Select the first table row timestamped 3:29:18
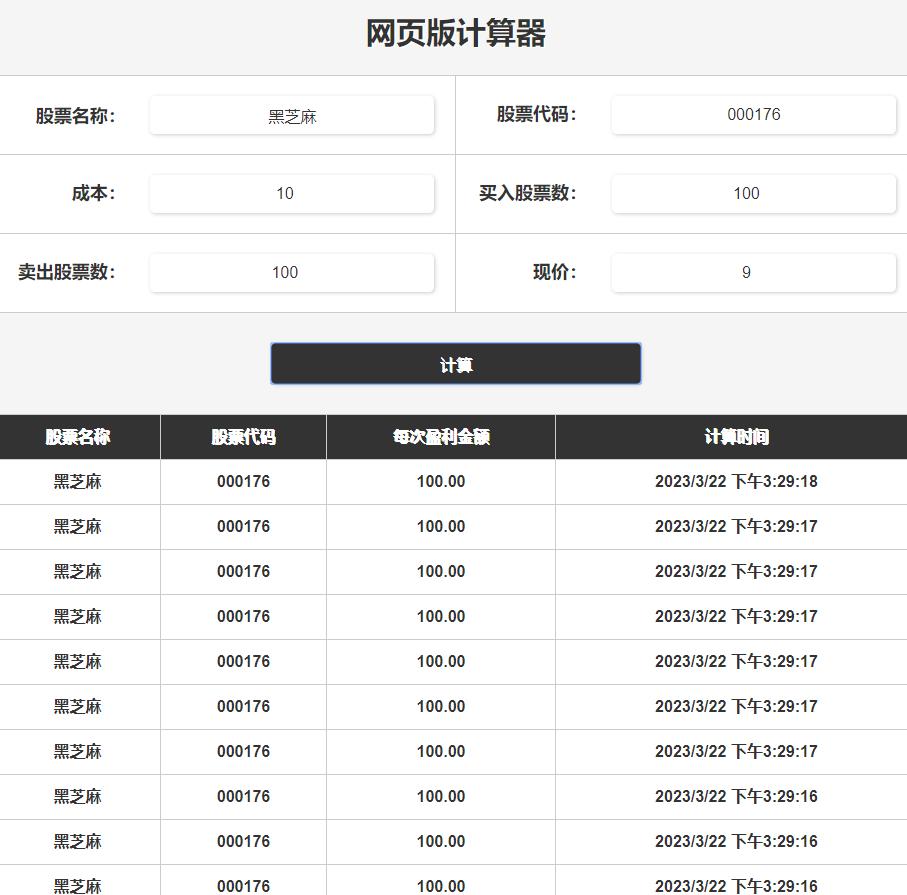 click(453, 481)
